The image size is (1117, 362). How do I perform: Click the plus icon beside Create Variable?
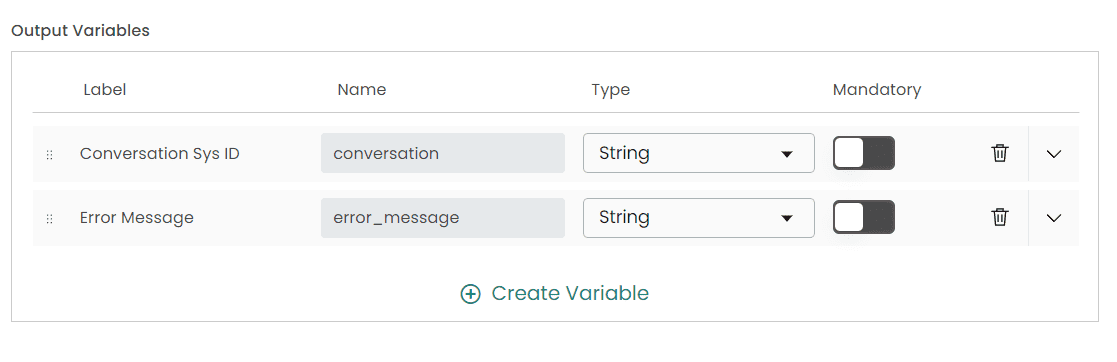point(470,294)
